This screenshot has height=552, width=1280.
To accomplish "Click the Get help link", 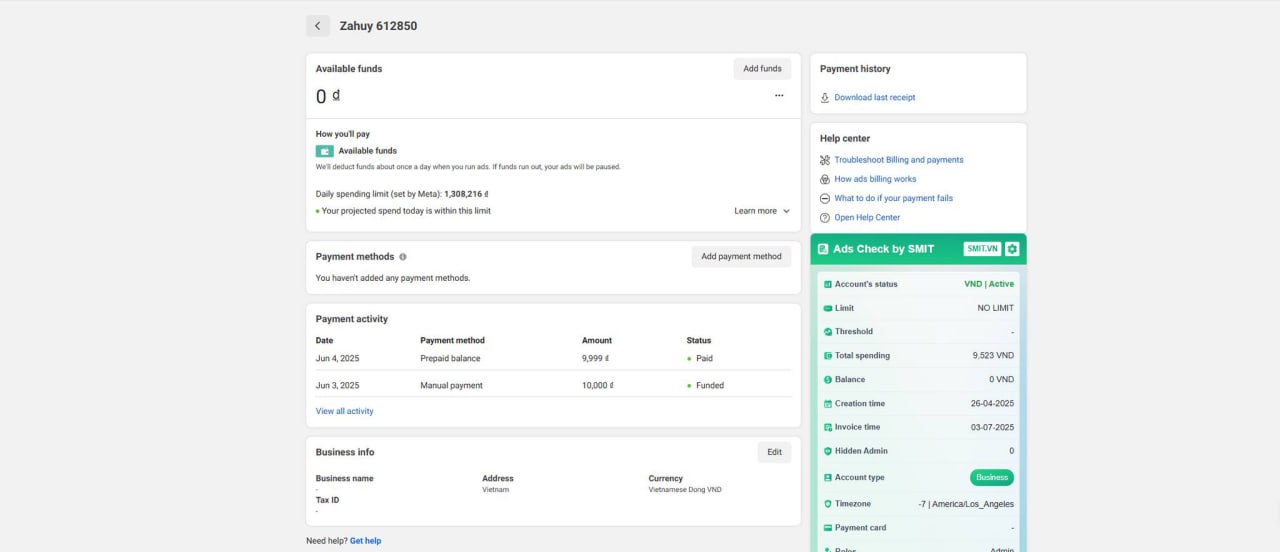I will pos(365,541).
